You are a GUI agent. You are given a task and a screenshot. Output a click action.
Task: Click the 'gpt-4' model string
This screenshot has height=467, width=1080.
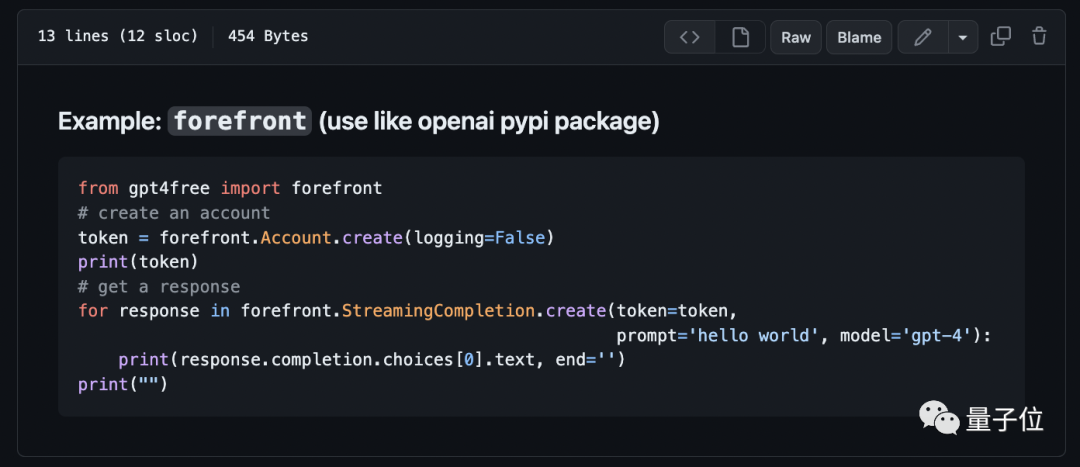pos(941,335)
